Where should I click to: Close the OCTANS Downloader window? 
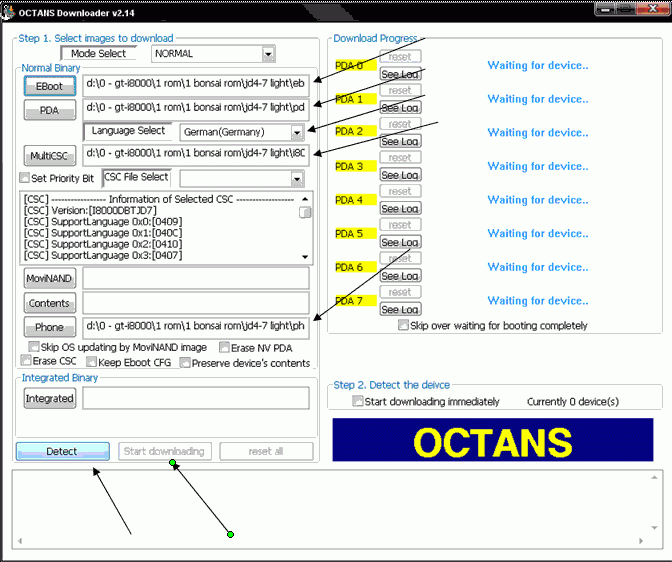pyautogui.click(x=653, y=9)
